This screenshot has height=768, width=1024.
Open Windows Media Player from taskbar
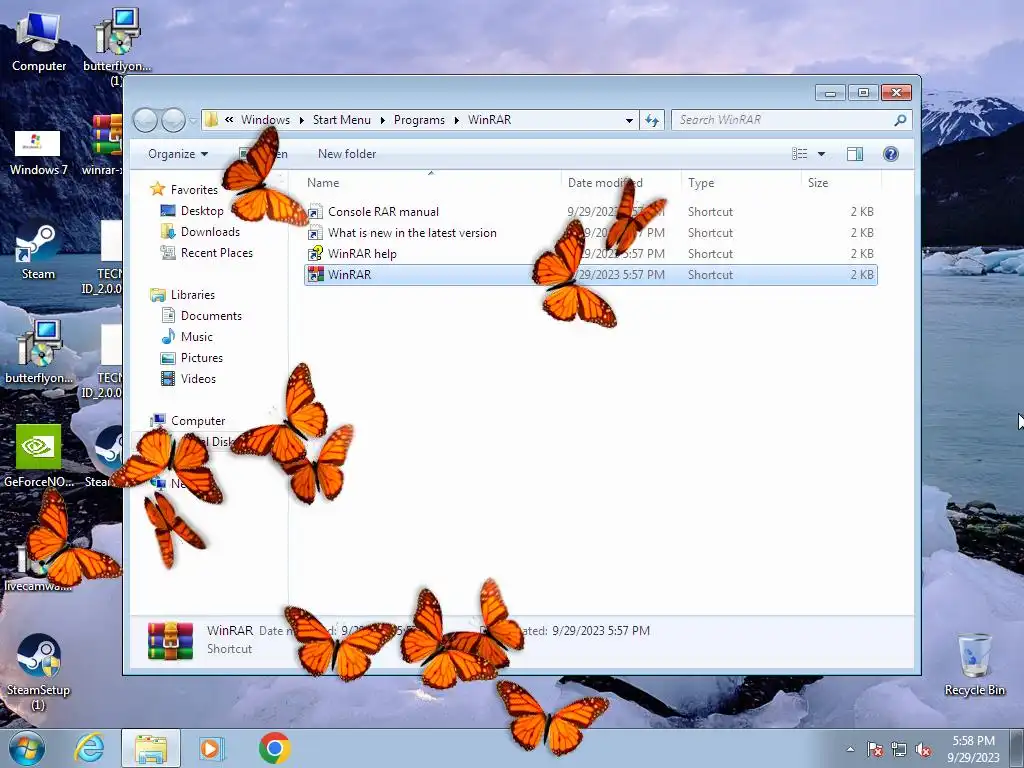tap(211, 748)
